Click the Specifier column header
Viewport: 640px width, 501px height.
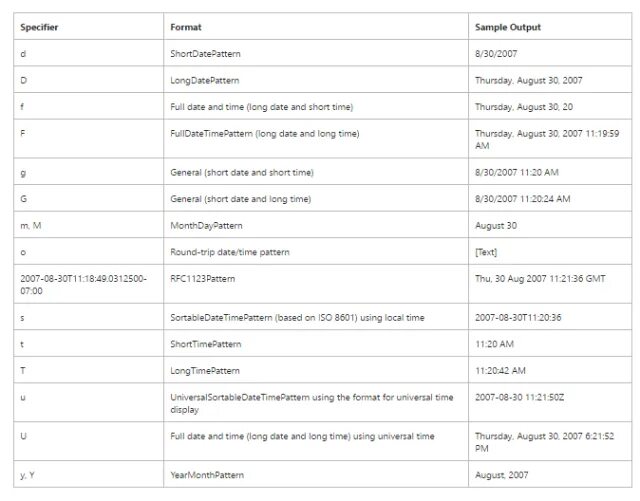(39, 27)
